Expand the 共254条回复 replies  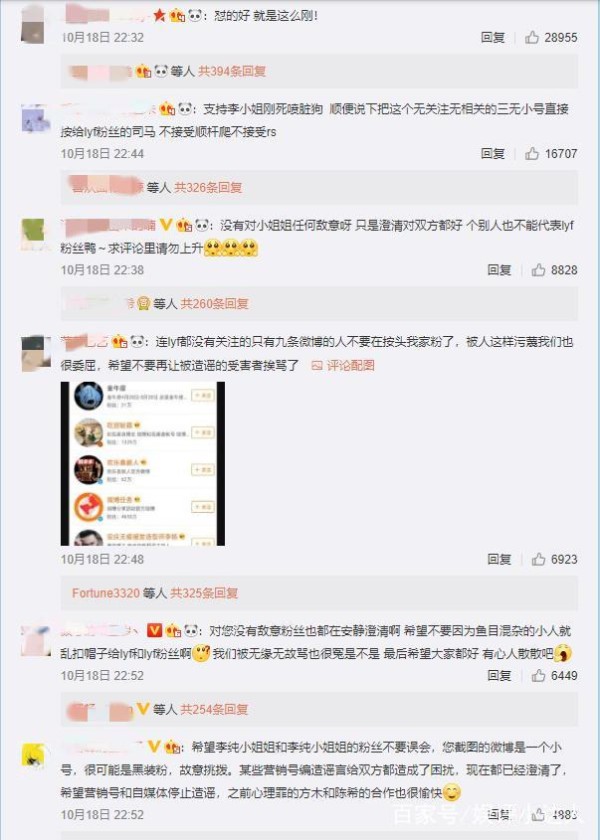pyautogui.click(x=214, y=709)
